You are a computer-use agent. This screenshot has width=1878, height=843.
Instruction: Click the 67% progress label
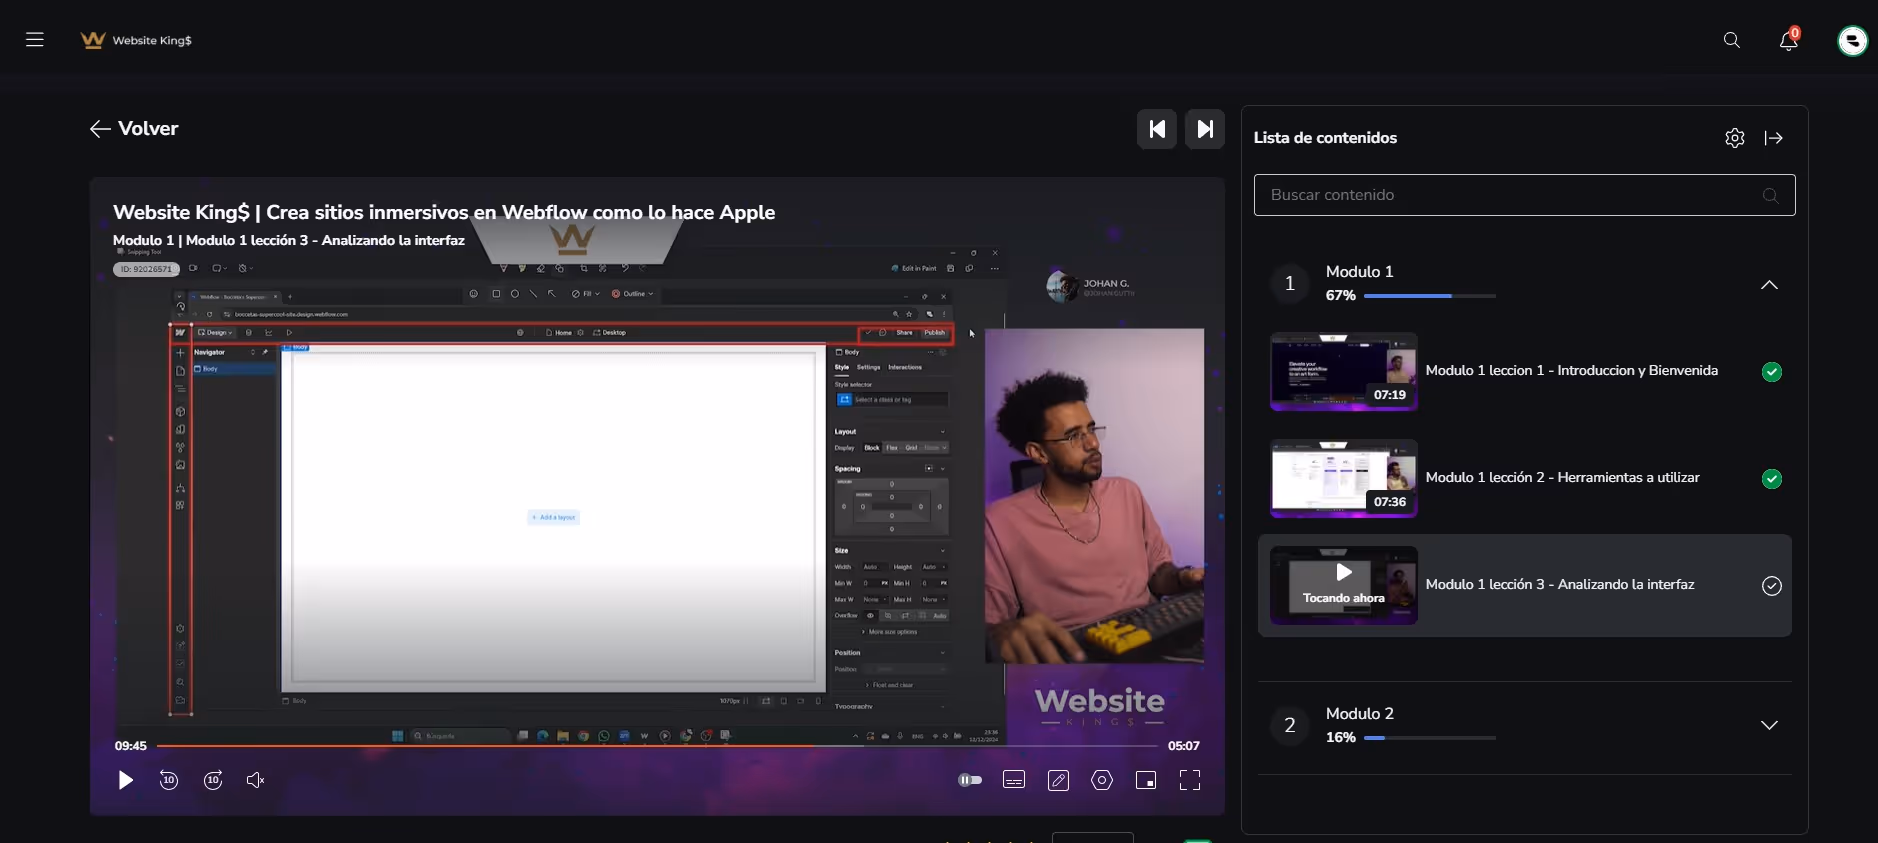1341,296
